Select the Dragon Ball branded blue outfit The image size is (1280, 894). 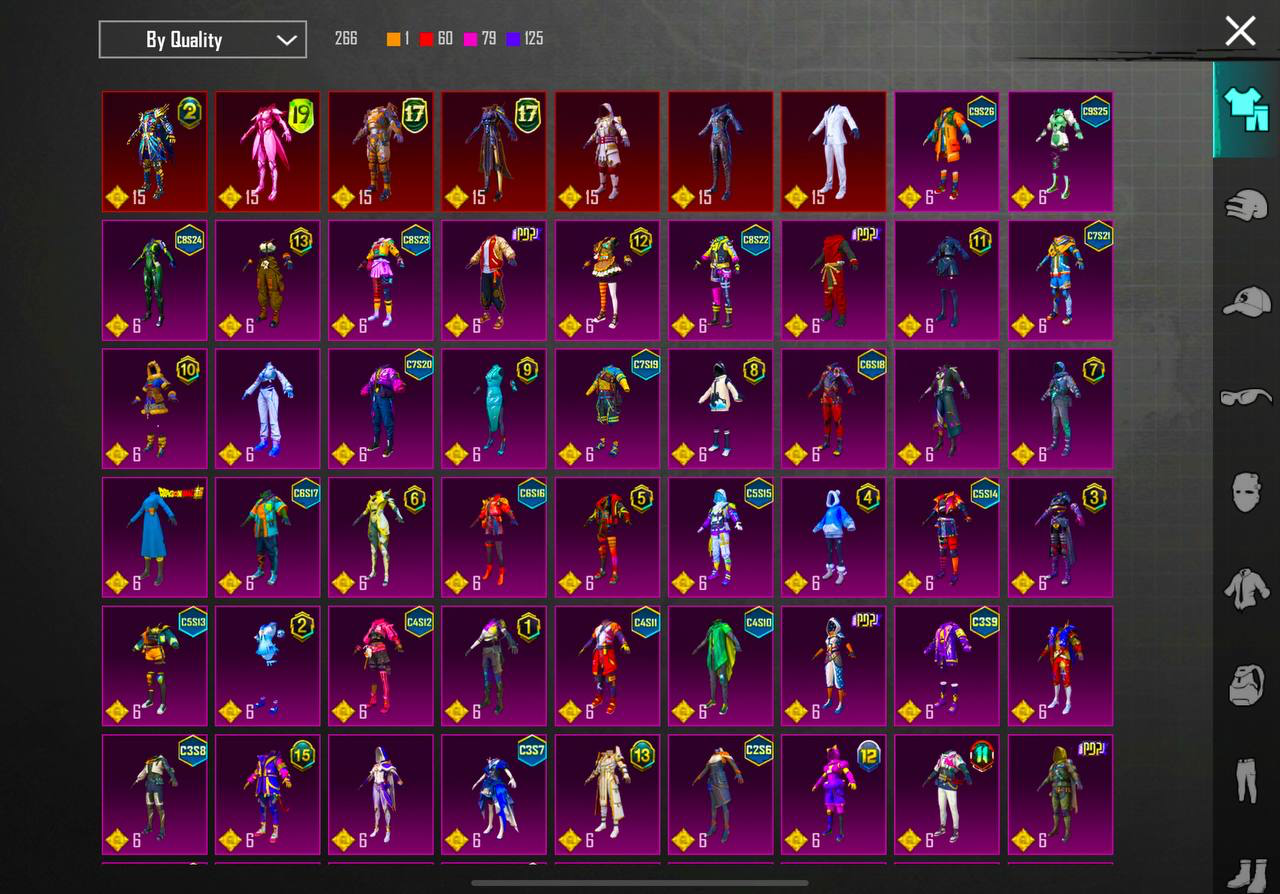153,537
